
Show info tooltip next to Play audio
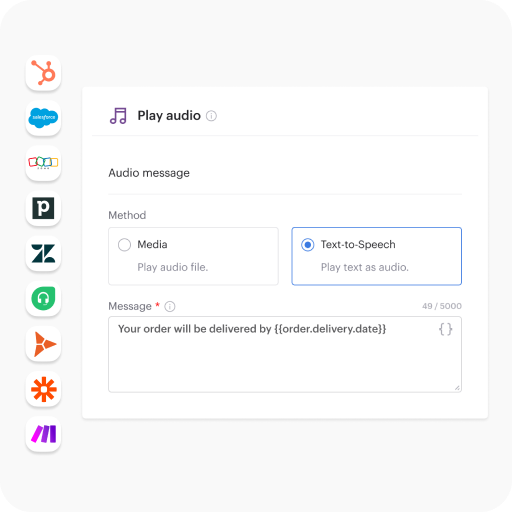click(x=211, y=116)
